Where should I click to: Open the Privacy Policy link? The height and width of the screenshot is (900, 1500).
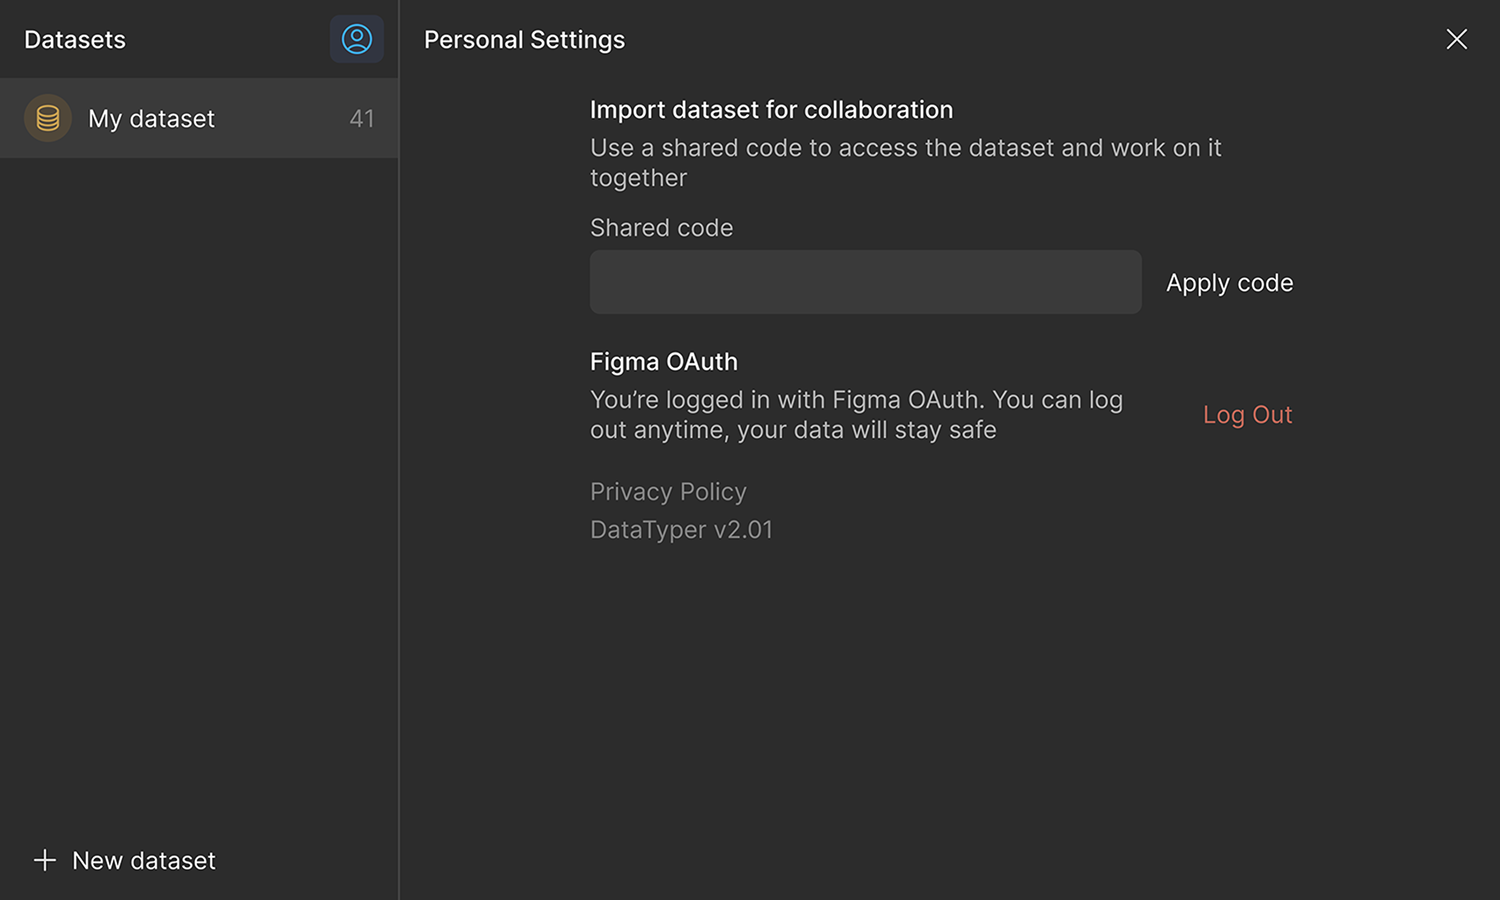point(668,492)
